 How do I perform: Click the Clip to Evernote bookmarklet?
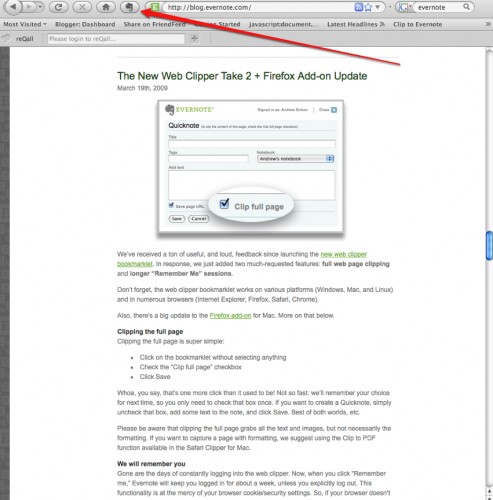(417, 24)
